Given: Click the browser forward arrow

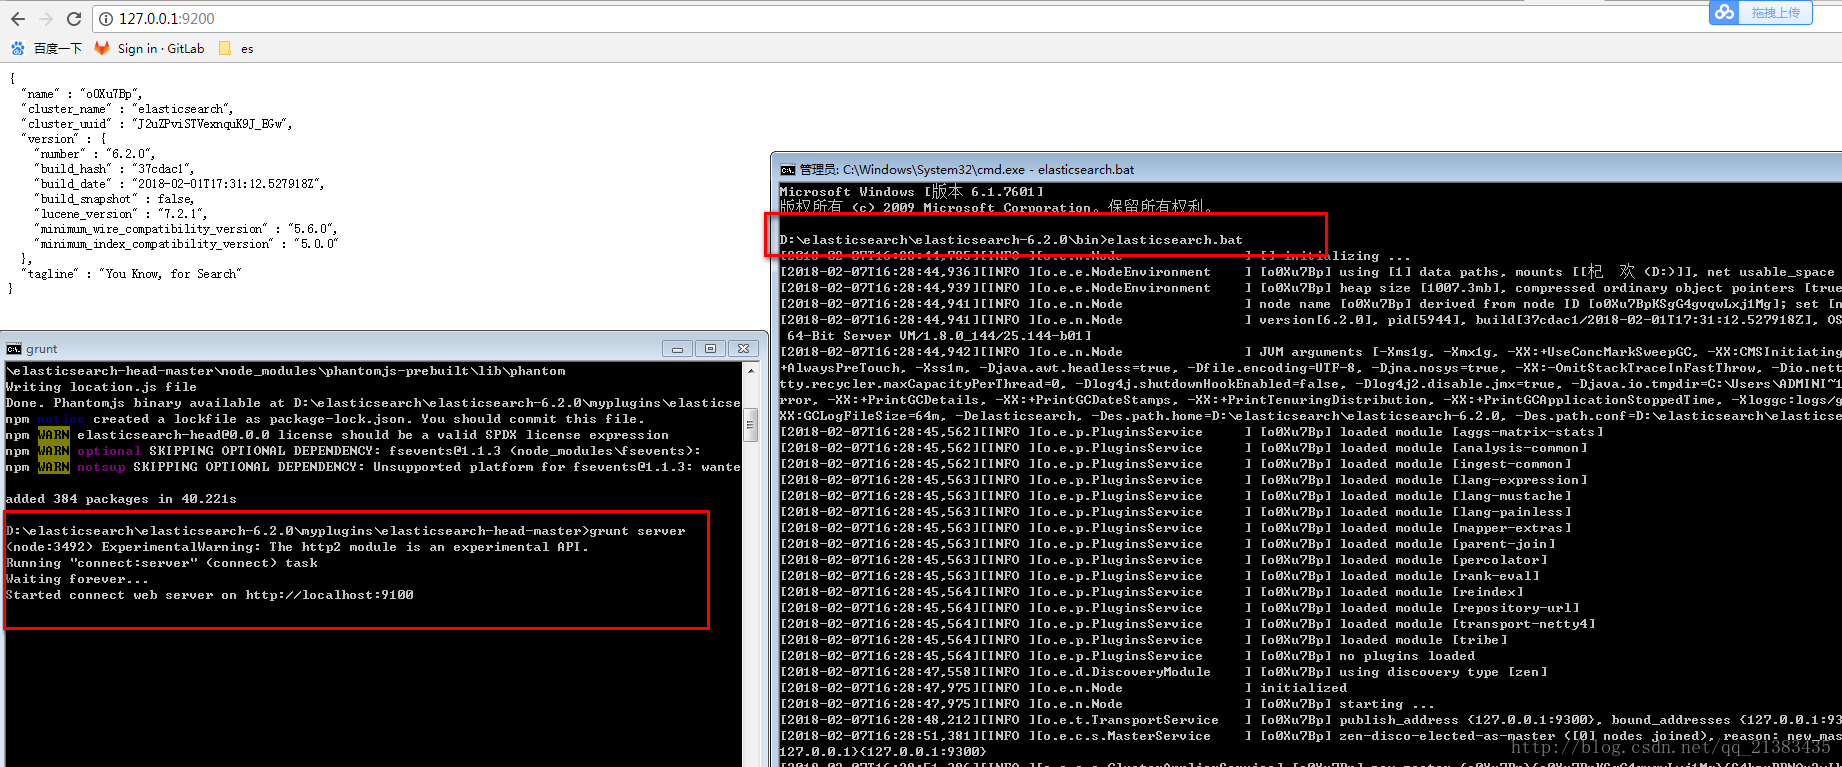Looking at the screenshot, I should click(x=46, y=18).
